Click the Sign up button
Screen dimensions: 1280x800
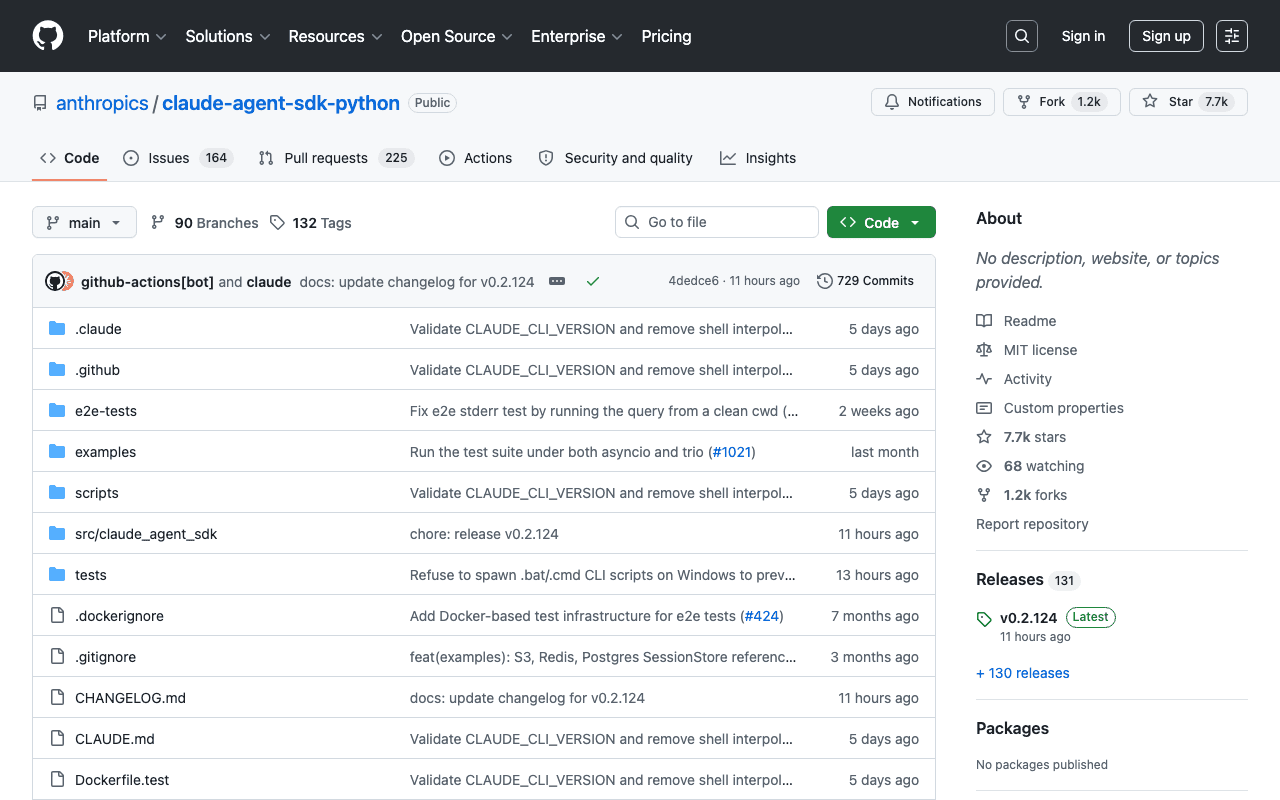pos(1166,36)
